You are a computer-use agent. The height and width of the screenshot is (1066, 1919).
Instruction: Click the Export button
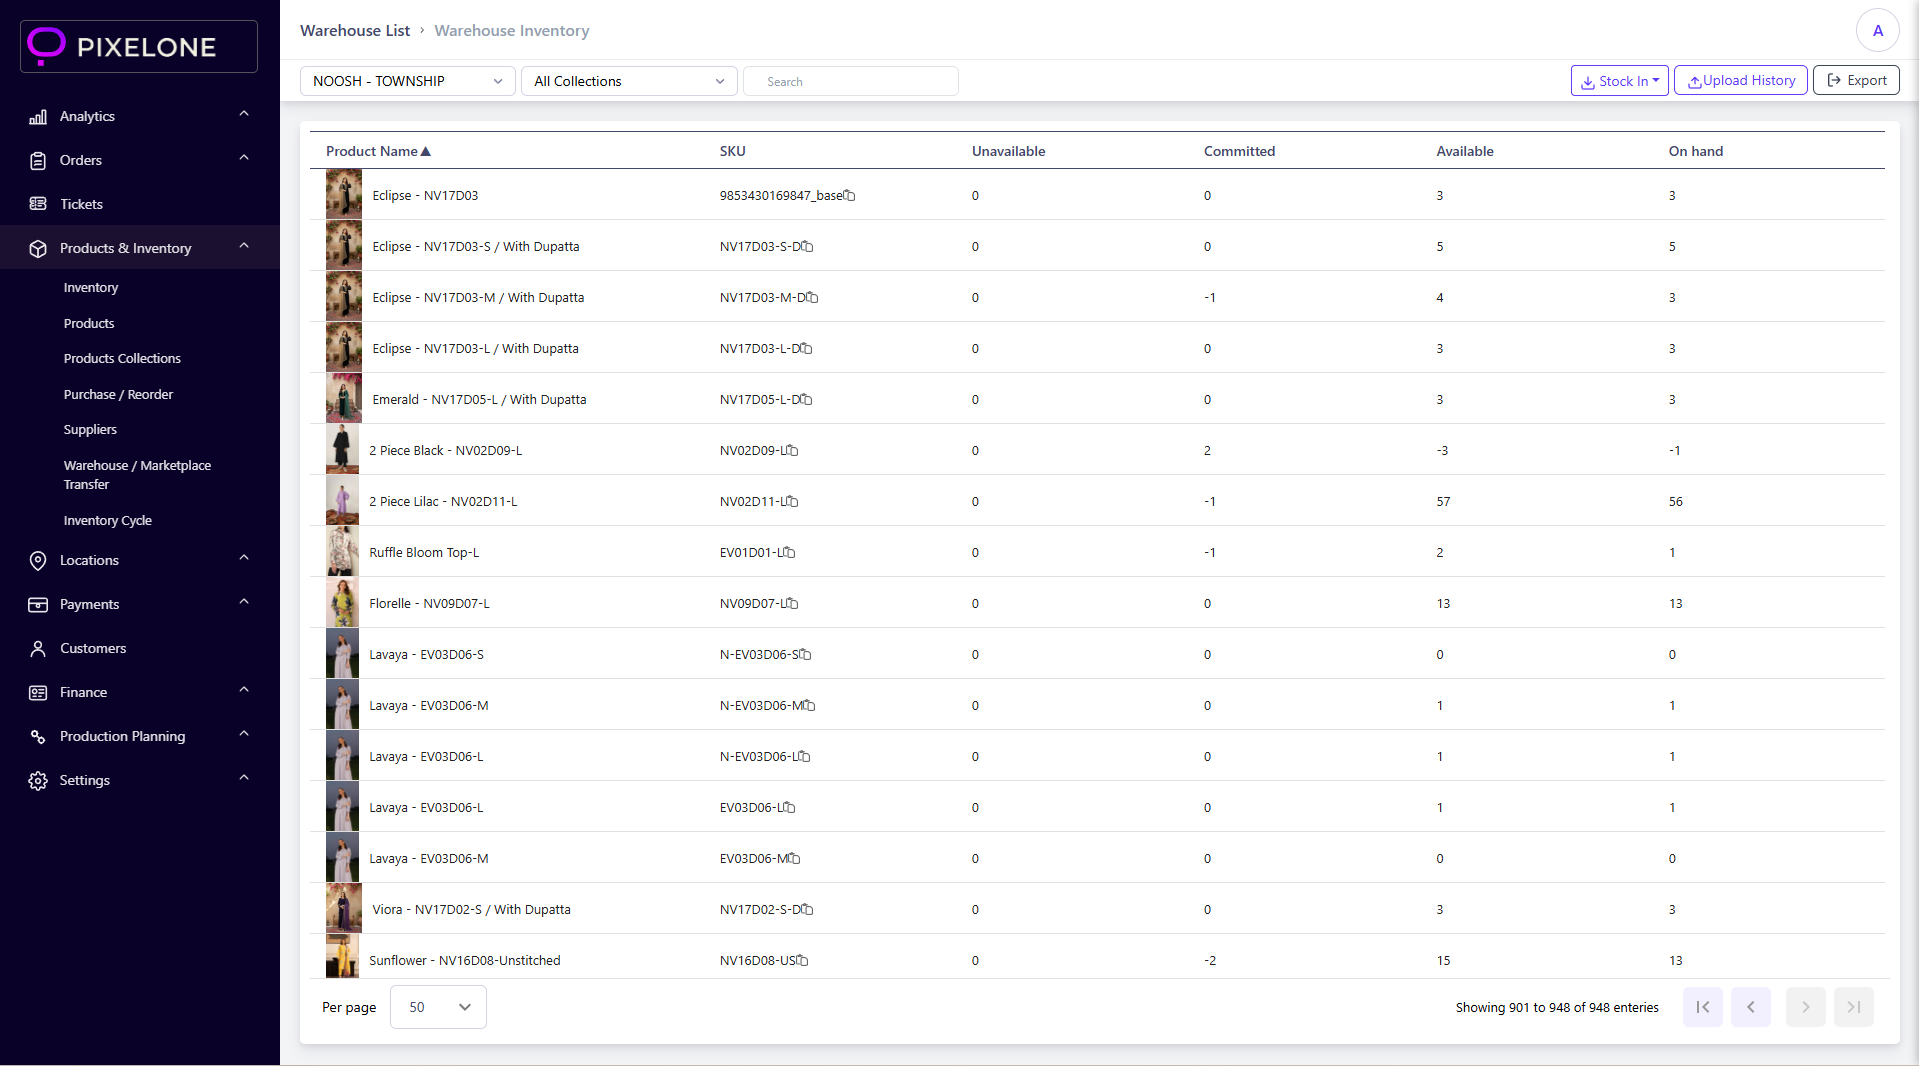[1856, 80]
